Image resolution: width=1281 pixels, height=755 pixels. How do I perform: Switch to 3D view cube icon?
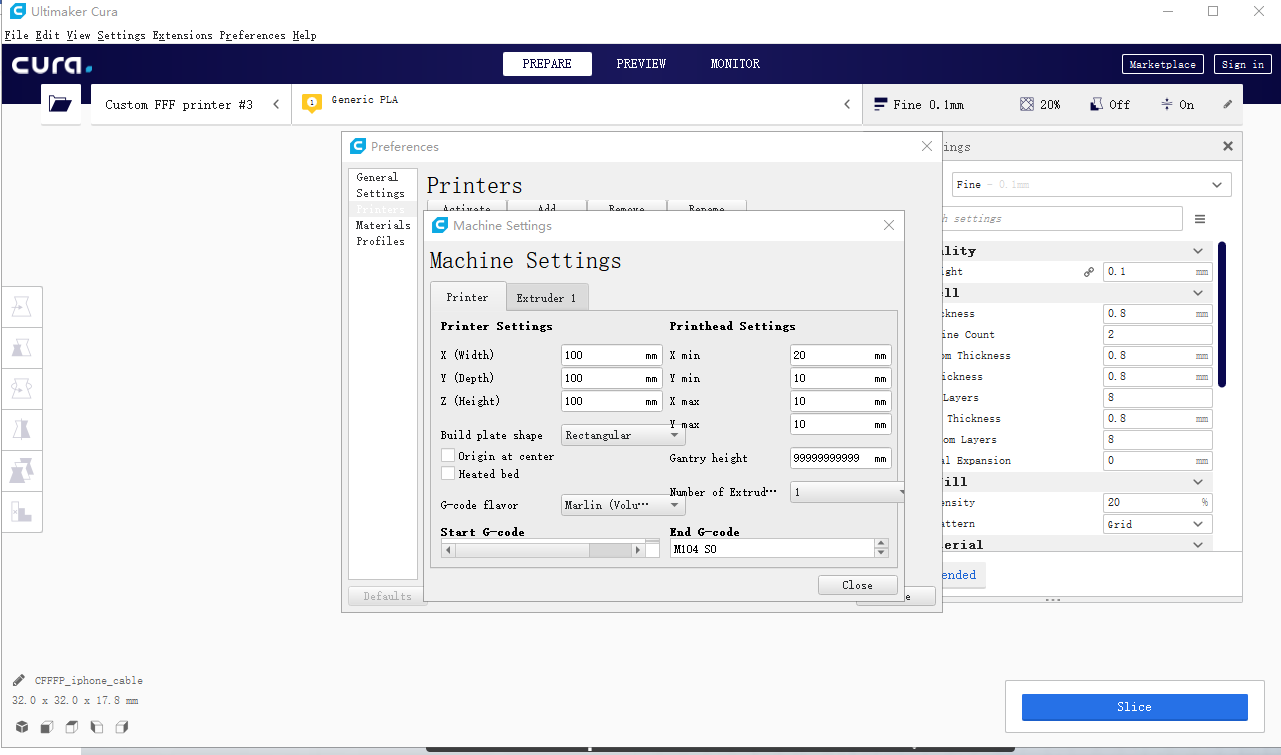click(x=22, y=727)
